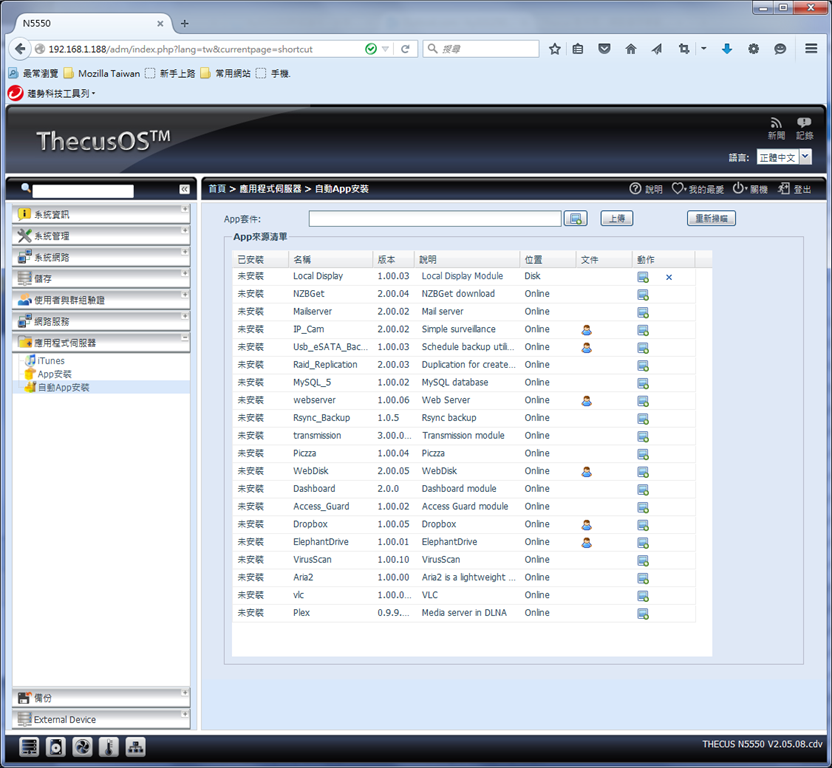This screenshot has height=768, width=832.
Task: Open 我的最愛 favorites menu
Action: pyautogui.click(x=698, y=189)
